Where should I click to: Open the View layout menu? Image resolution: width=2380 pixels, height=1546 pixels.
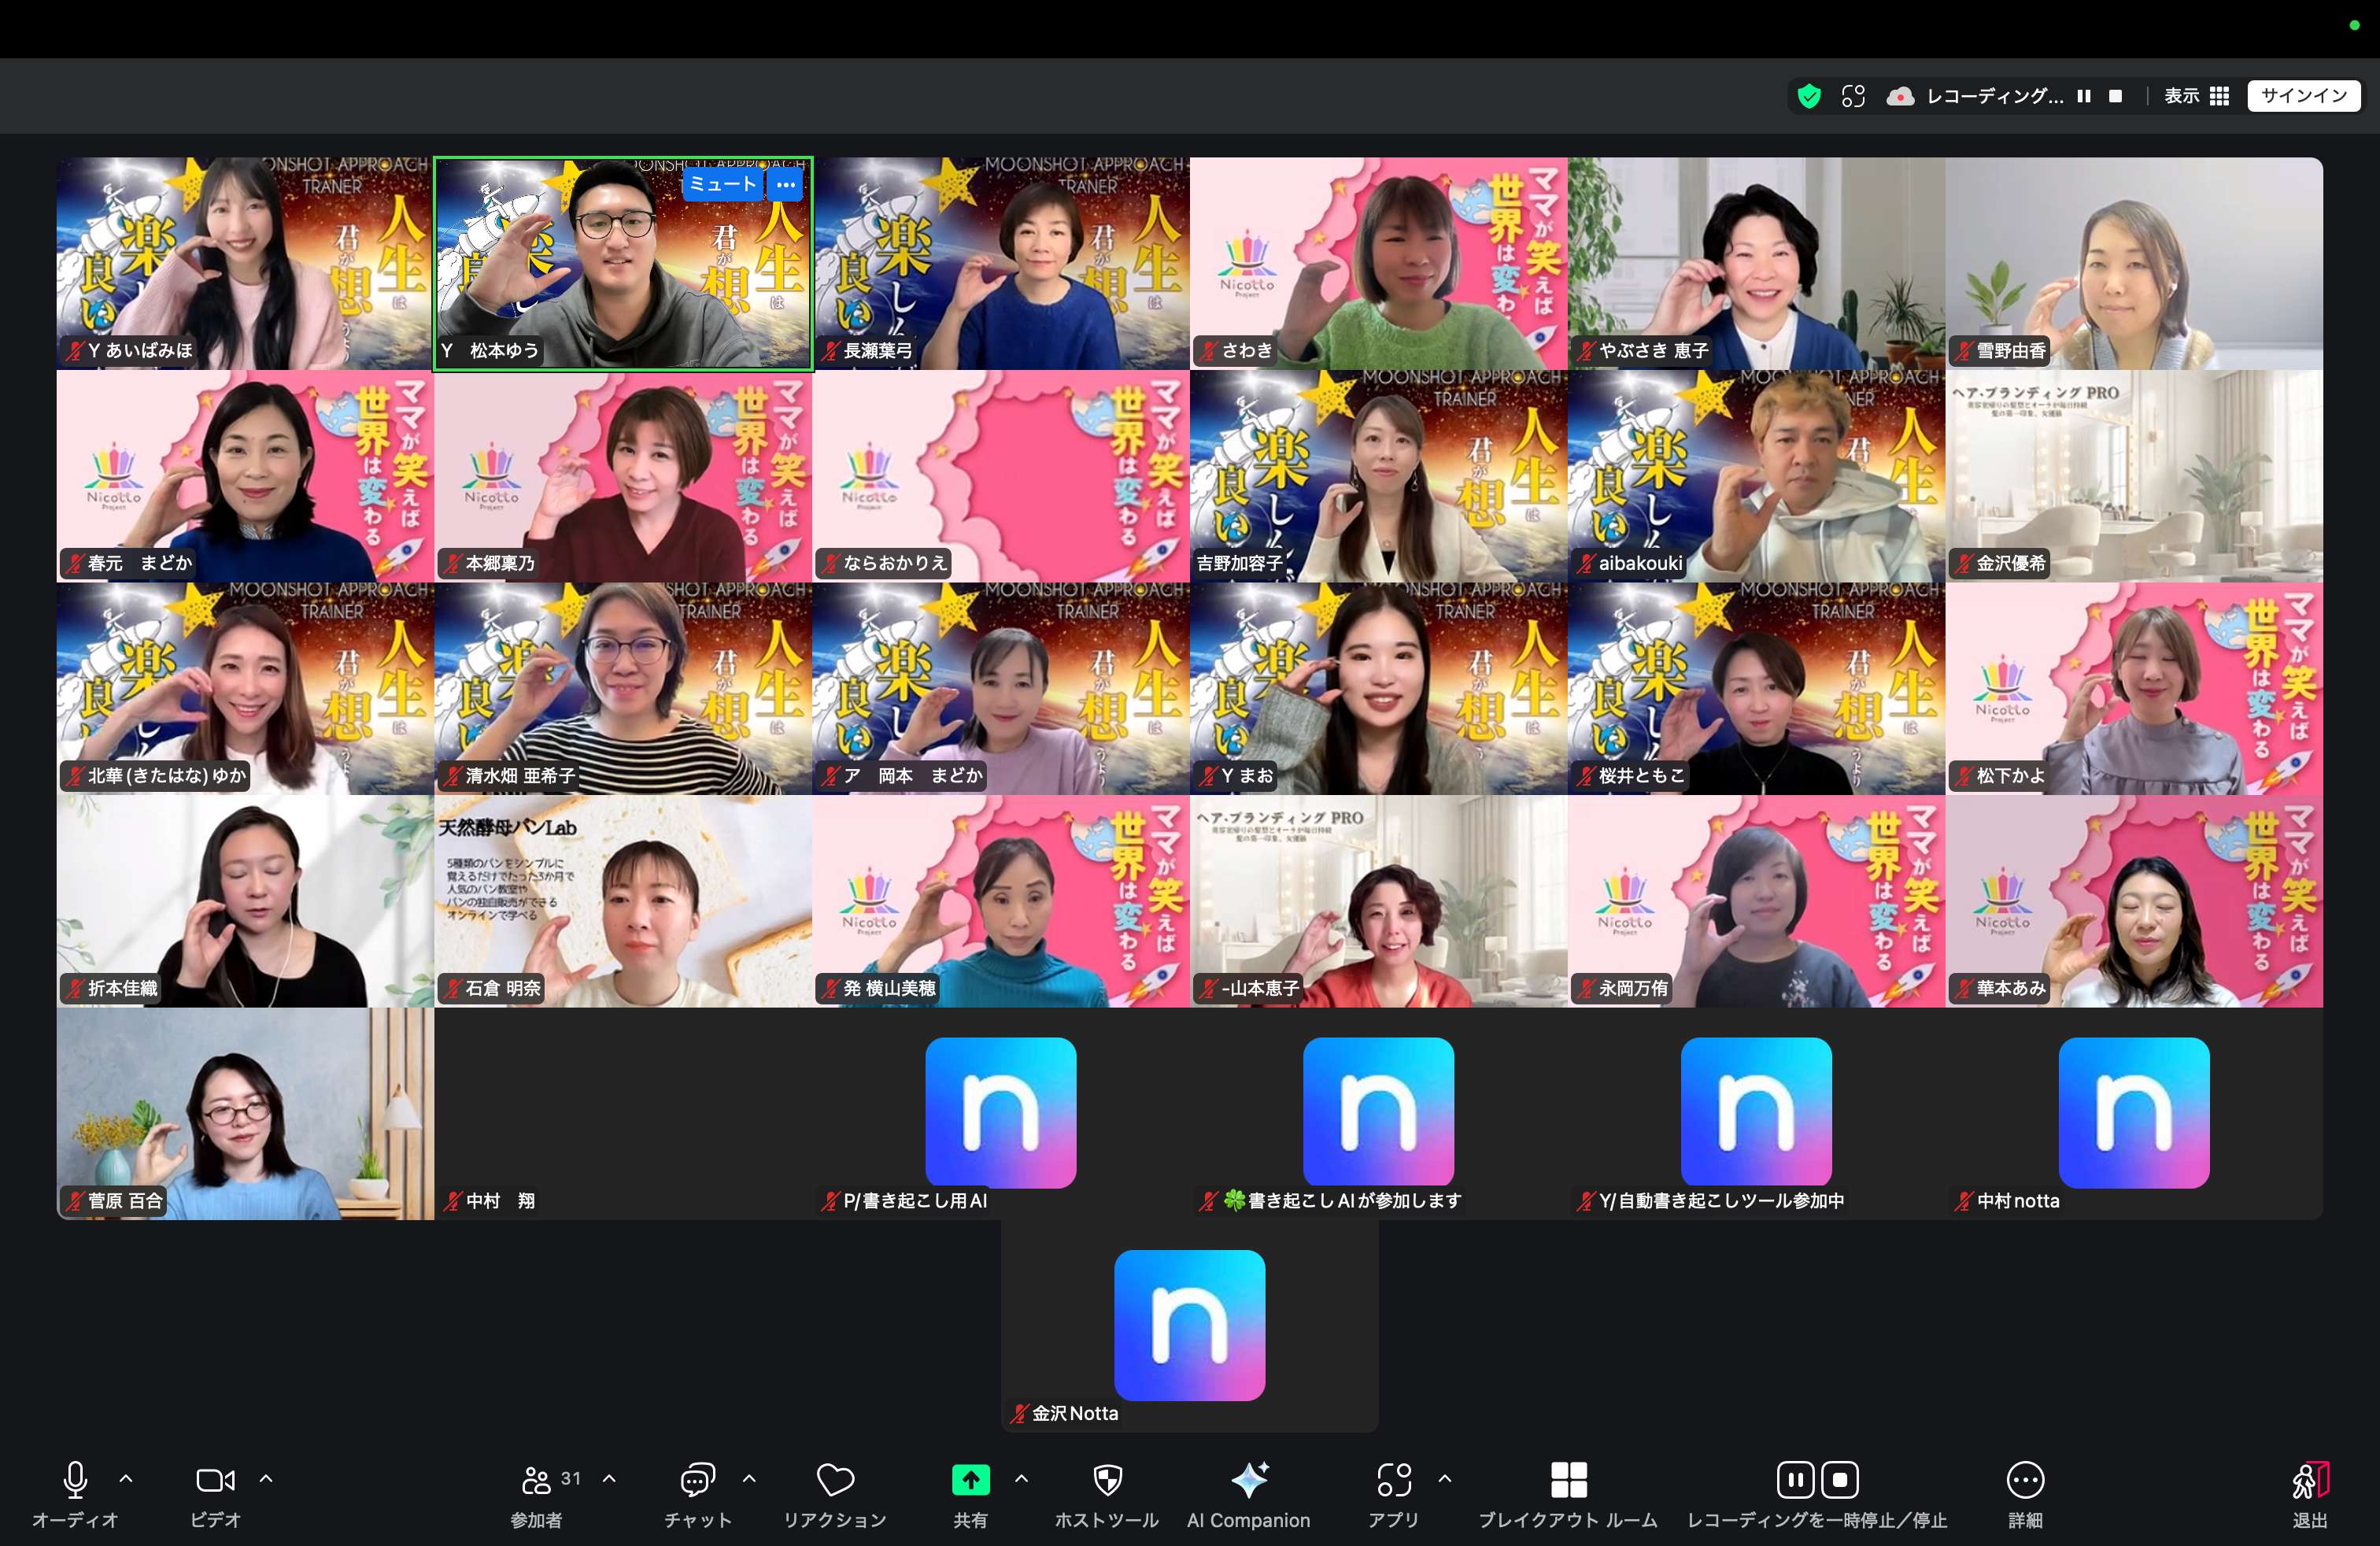[2196, 96]
